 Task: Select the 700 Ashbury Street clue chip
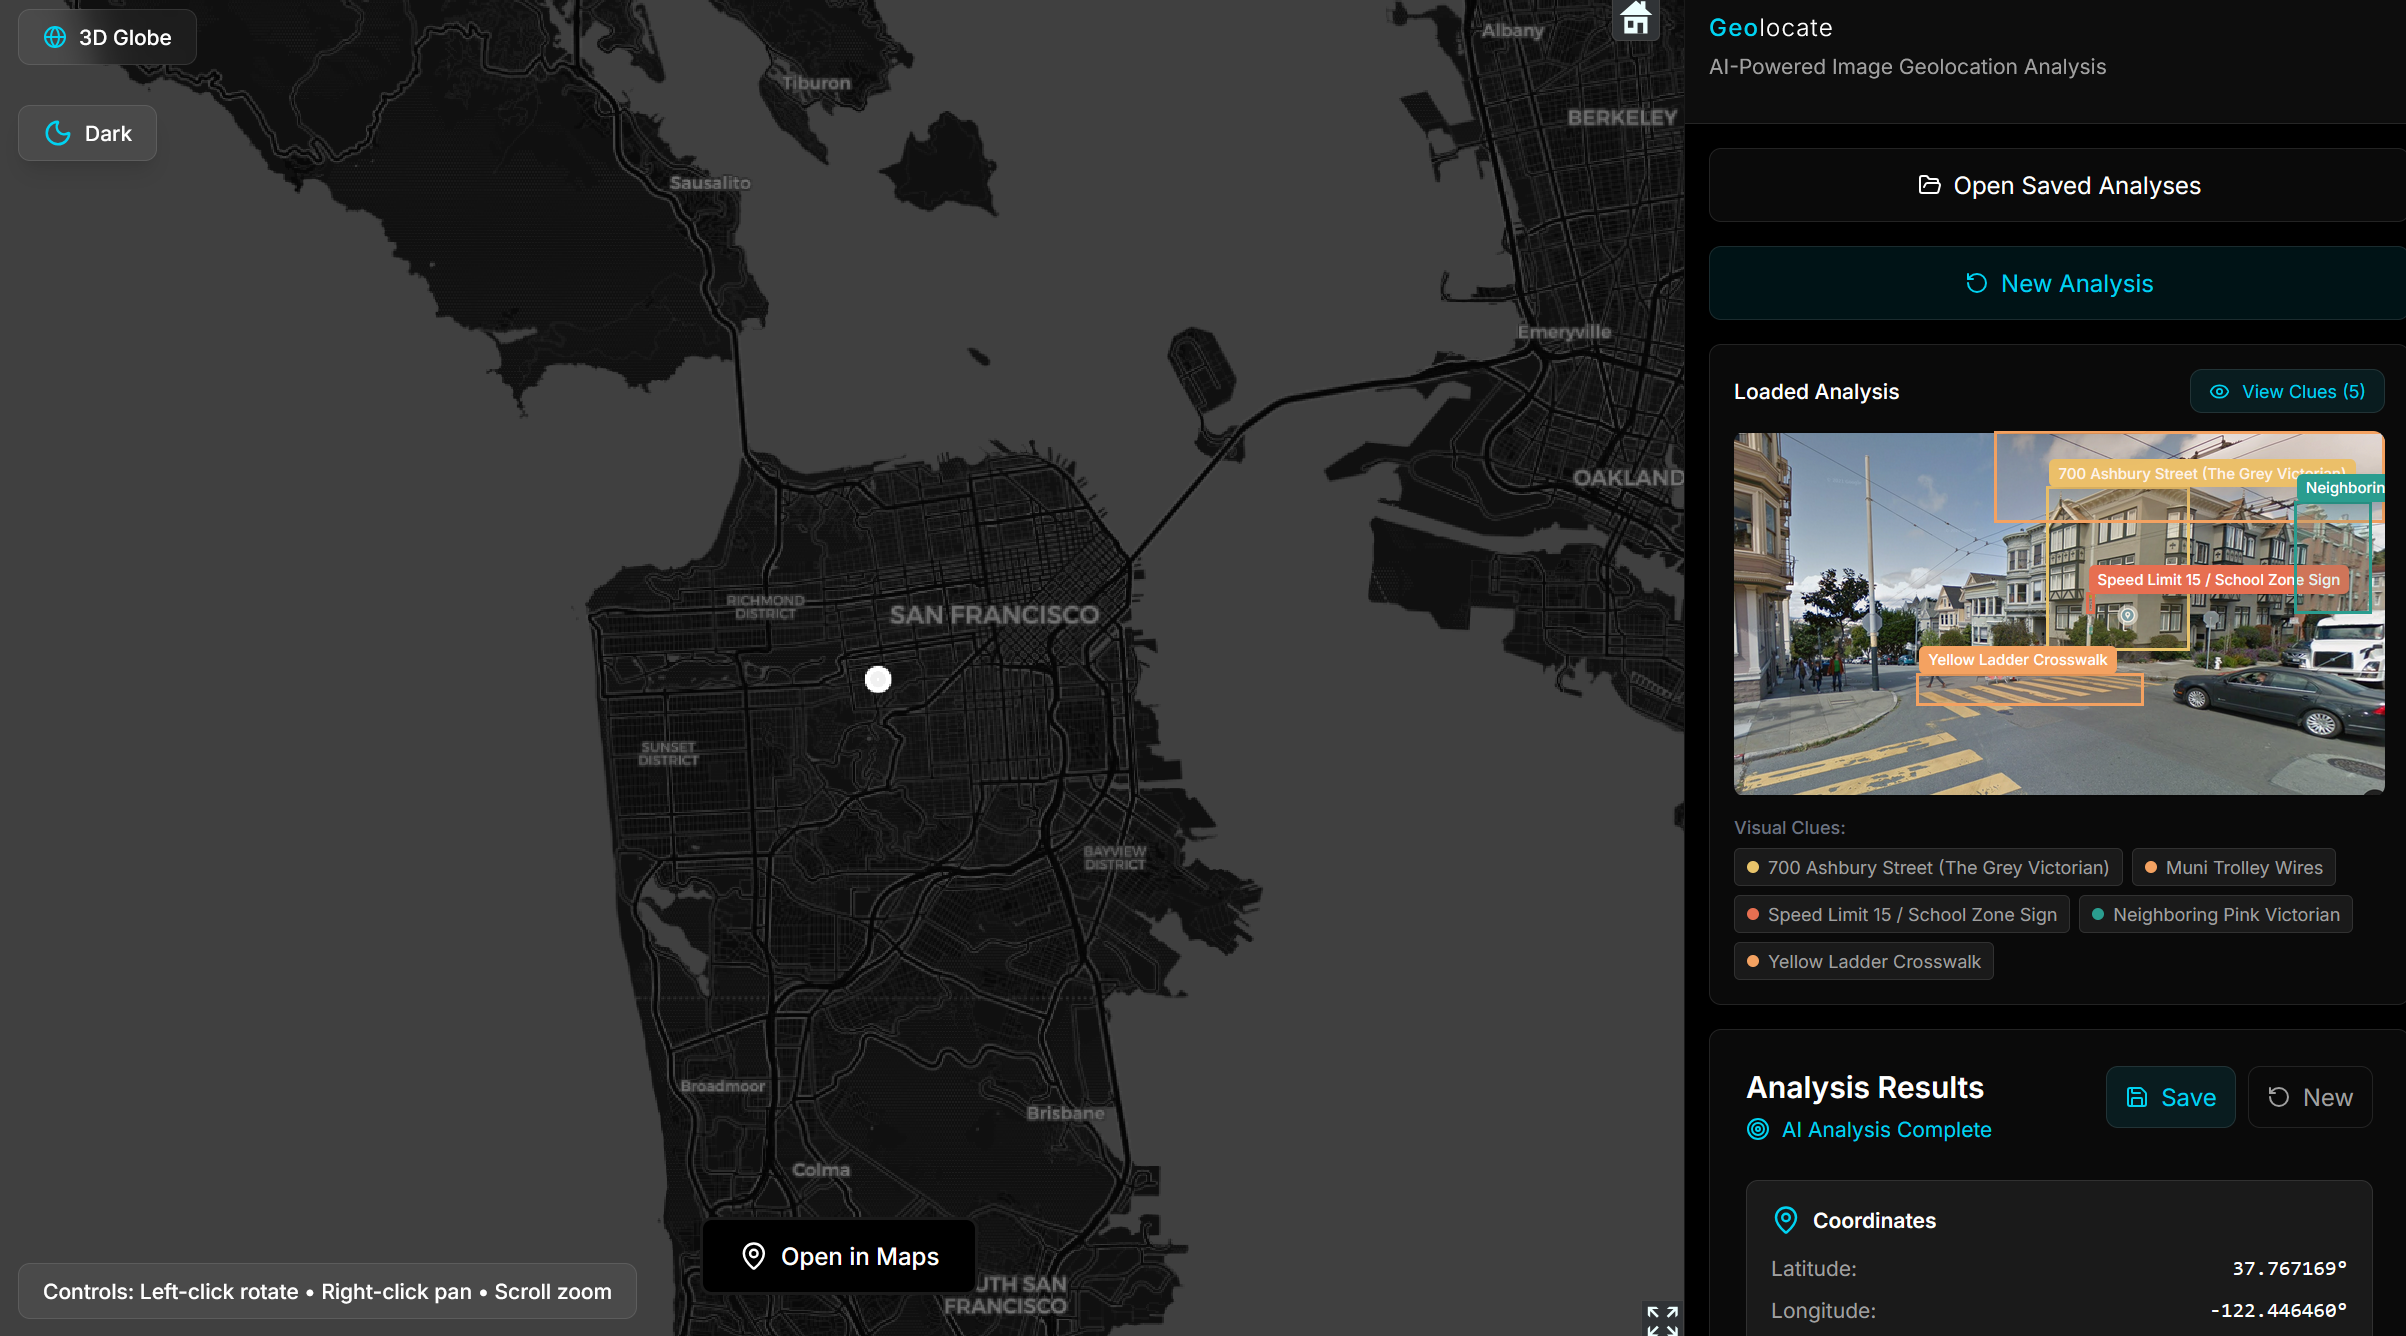coord(1927,867)
